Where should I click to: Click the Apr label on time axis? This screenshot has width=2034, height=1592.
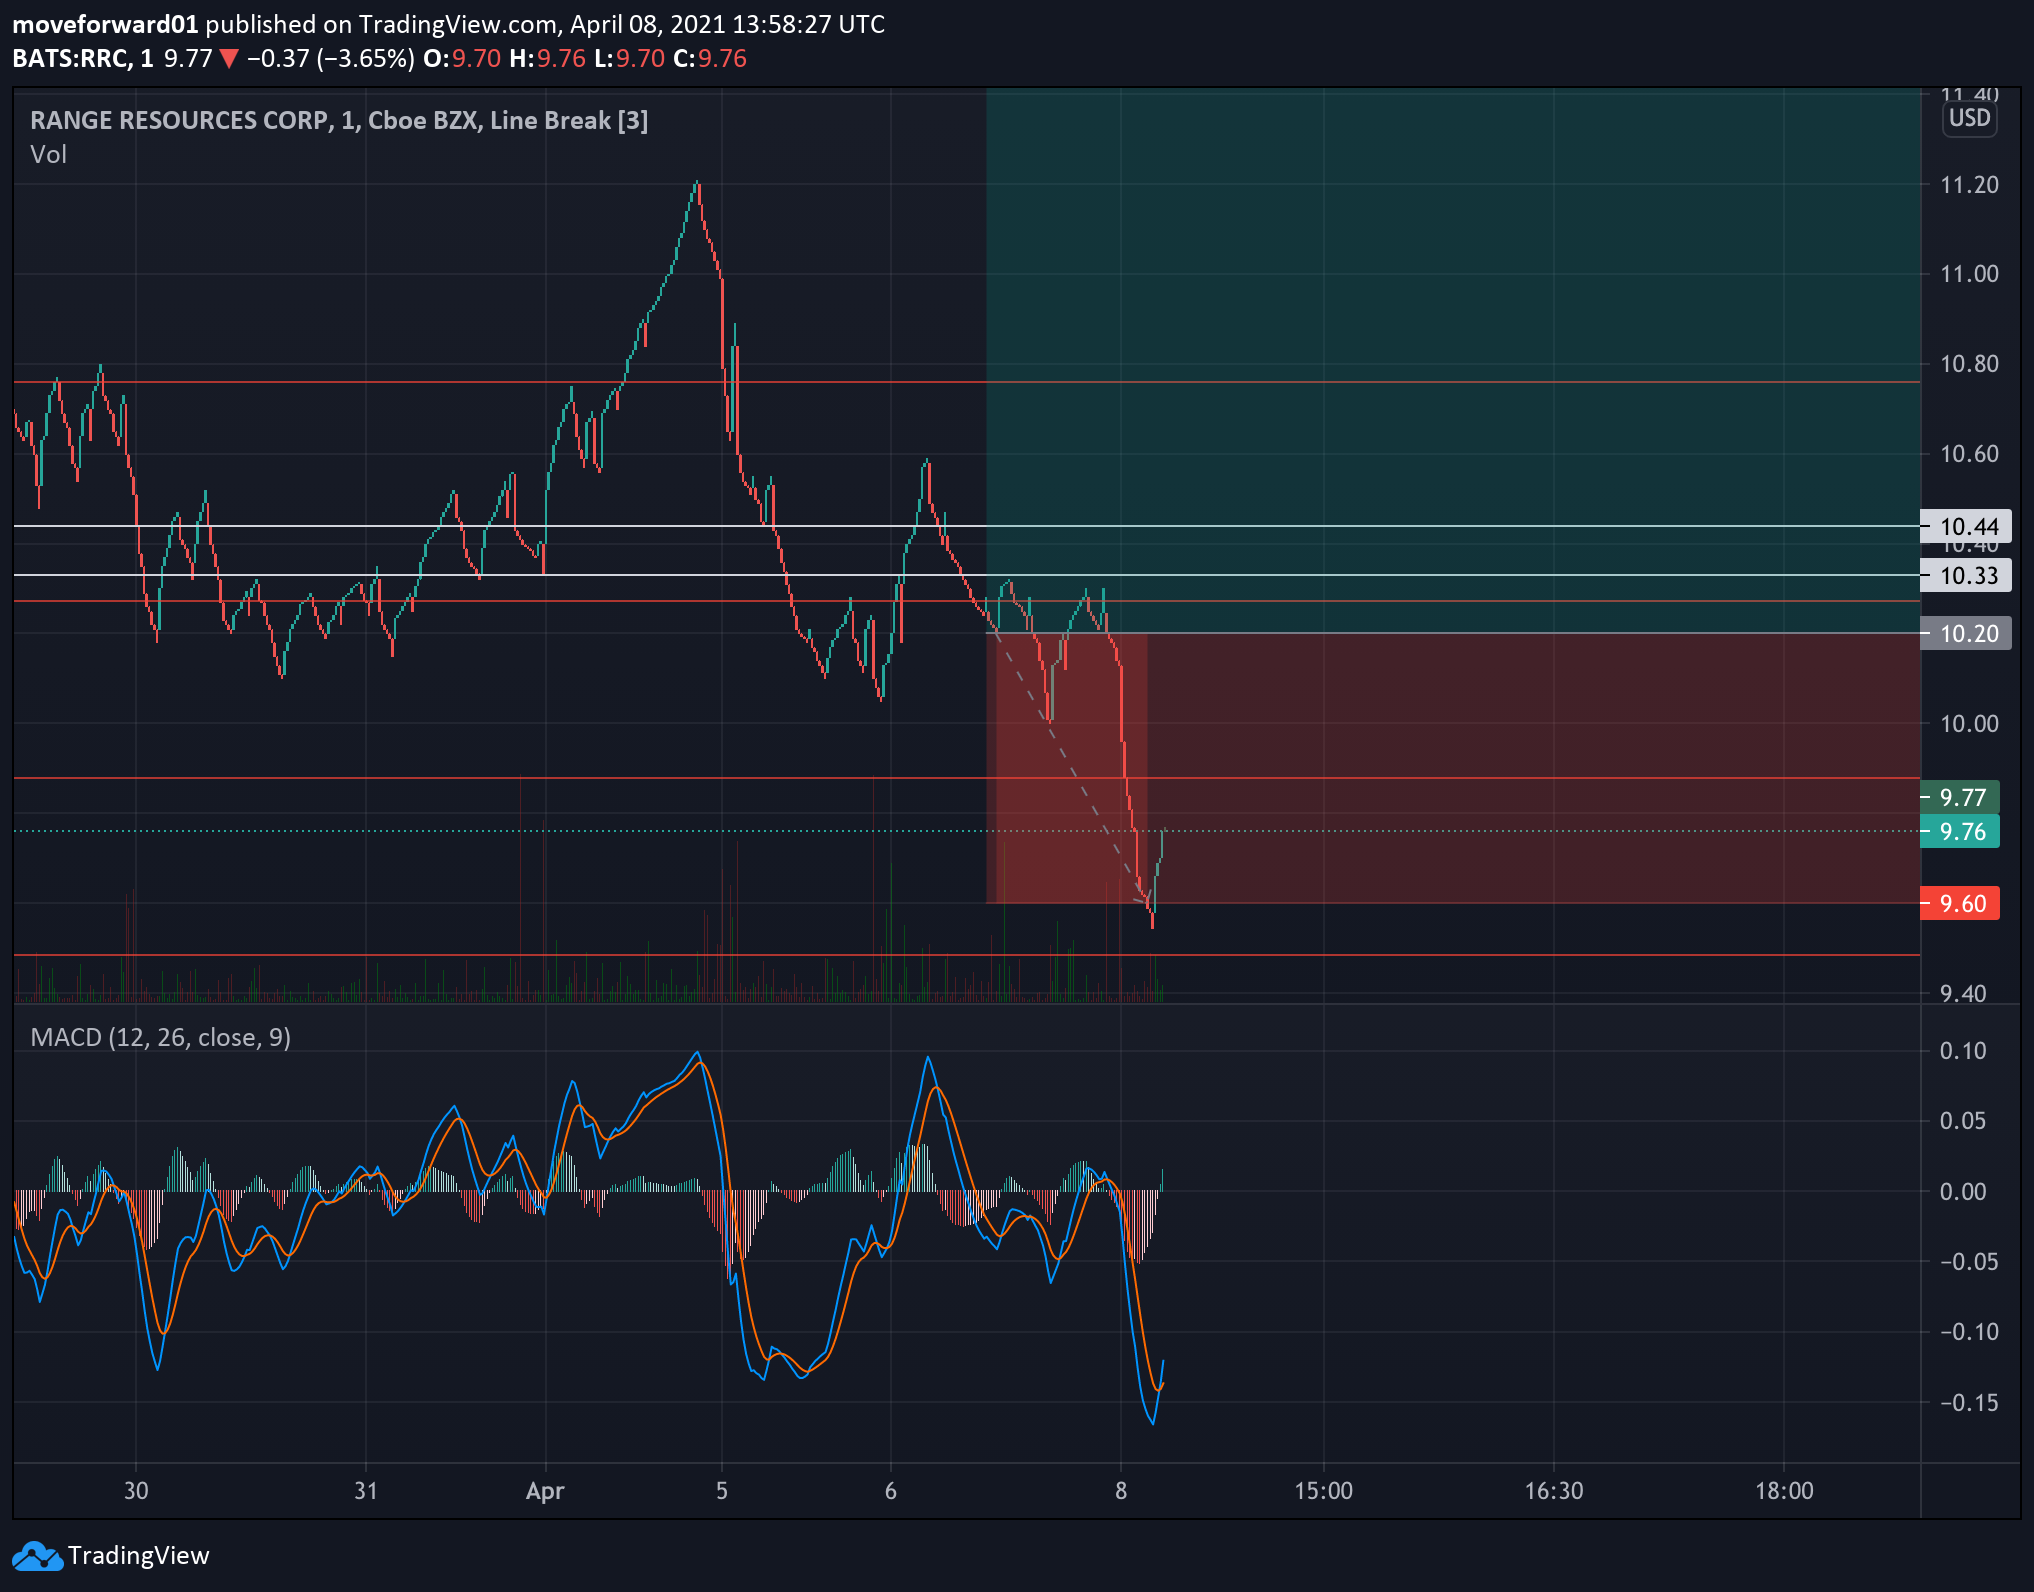(x=545, y=1491)
